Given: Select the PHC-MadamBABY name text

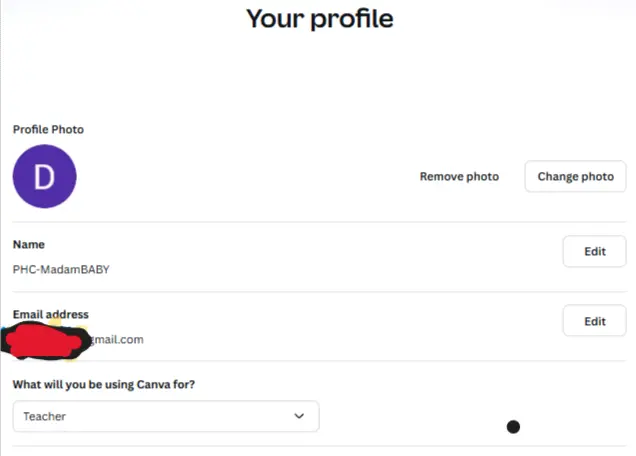Looking at the screenshot, I should click(x=61, y=269).
